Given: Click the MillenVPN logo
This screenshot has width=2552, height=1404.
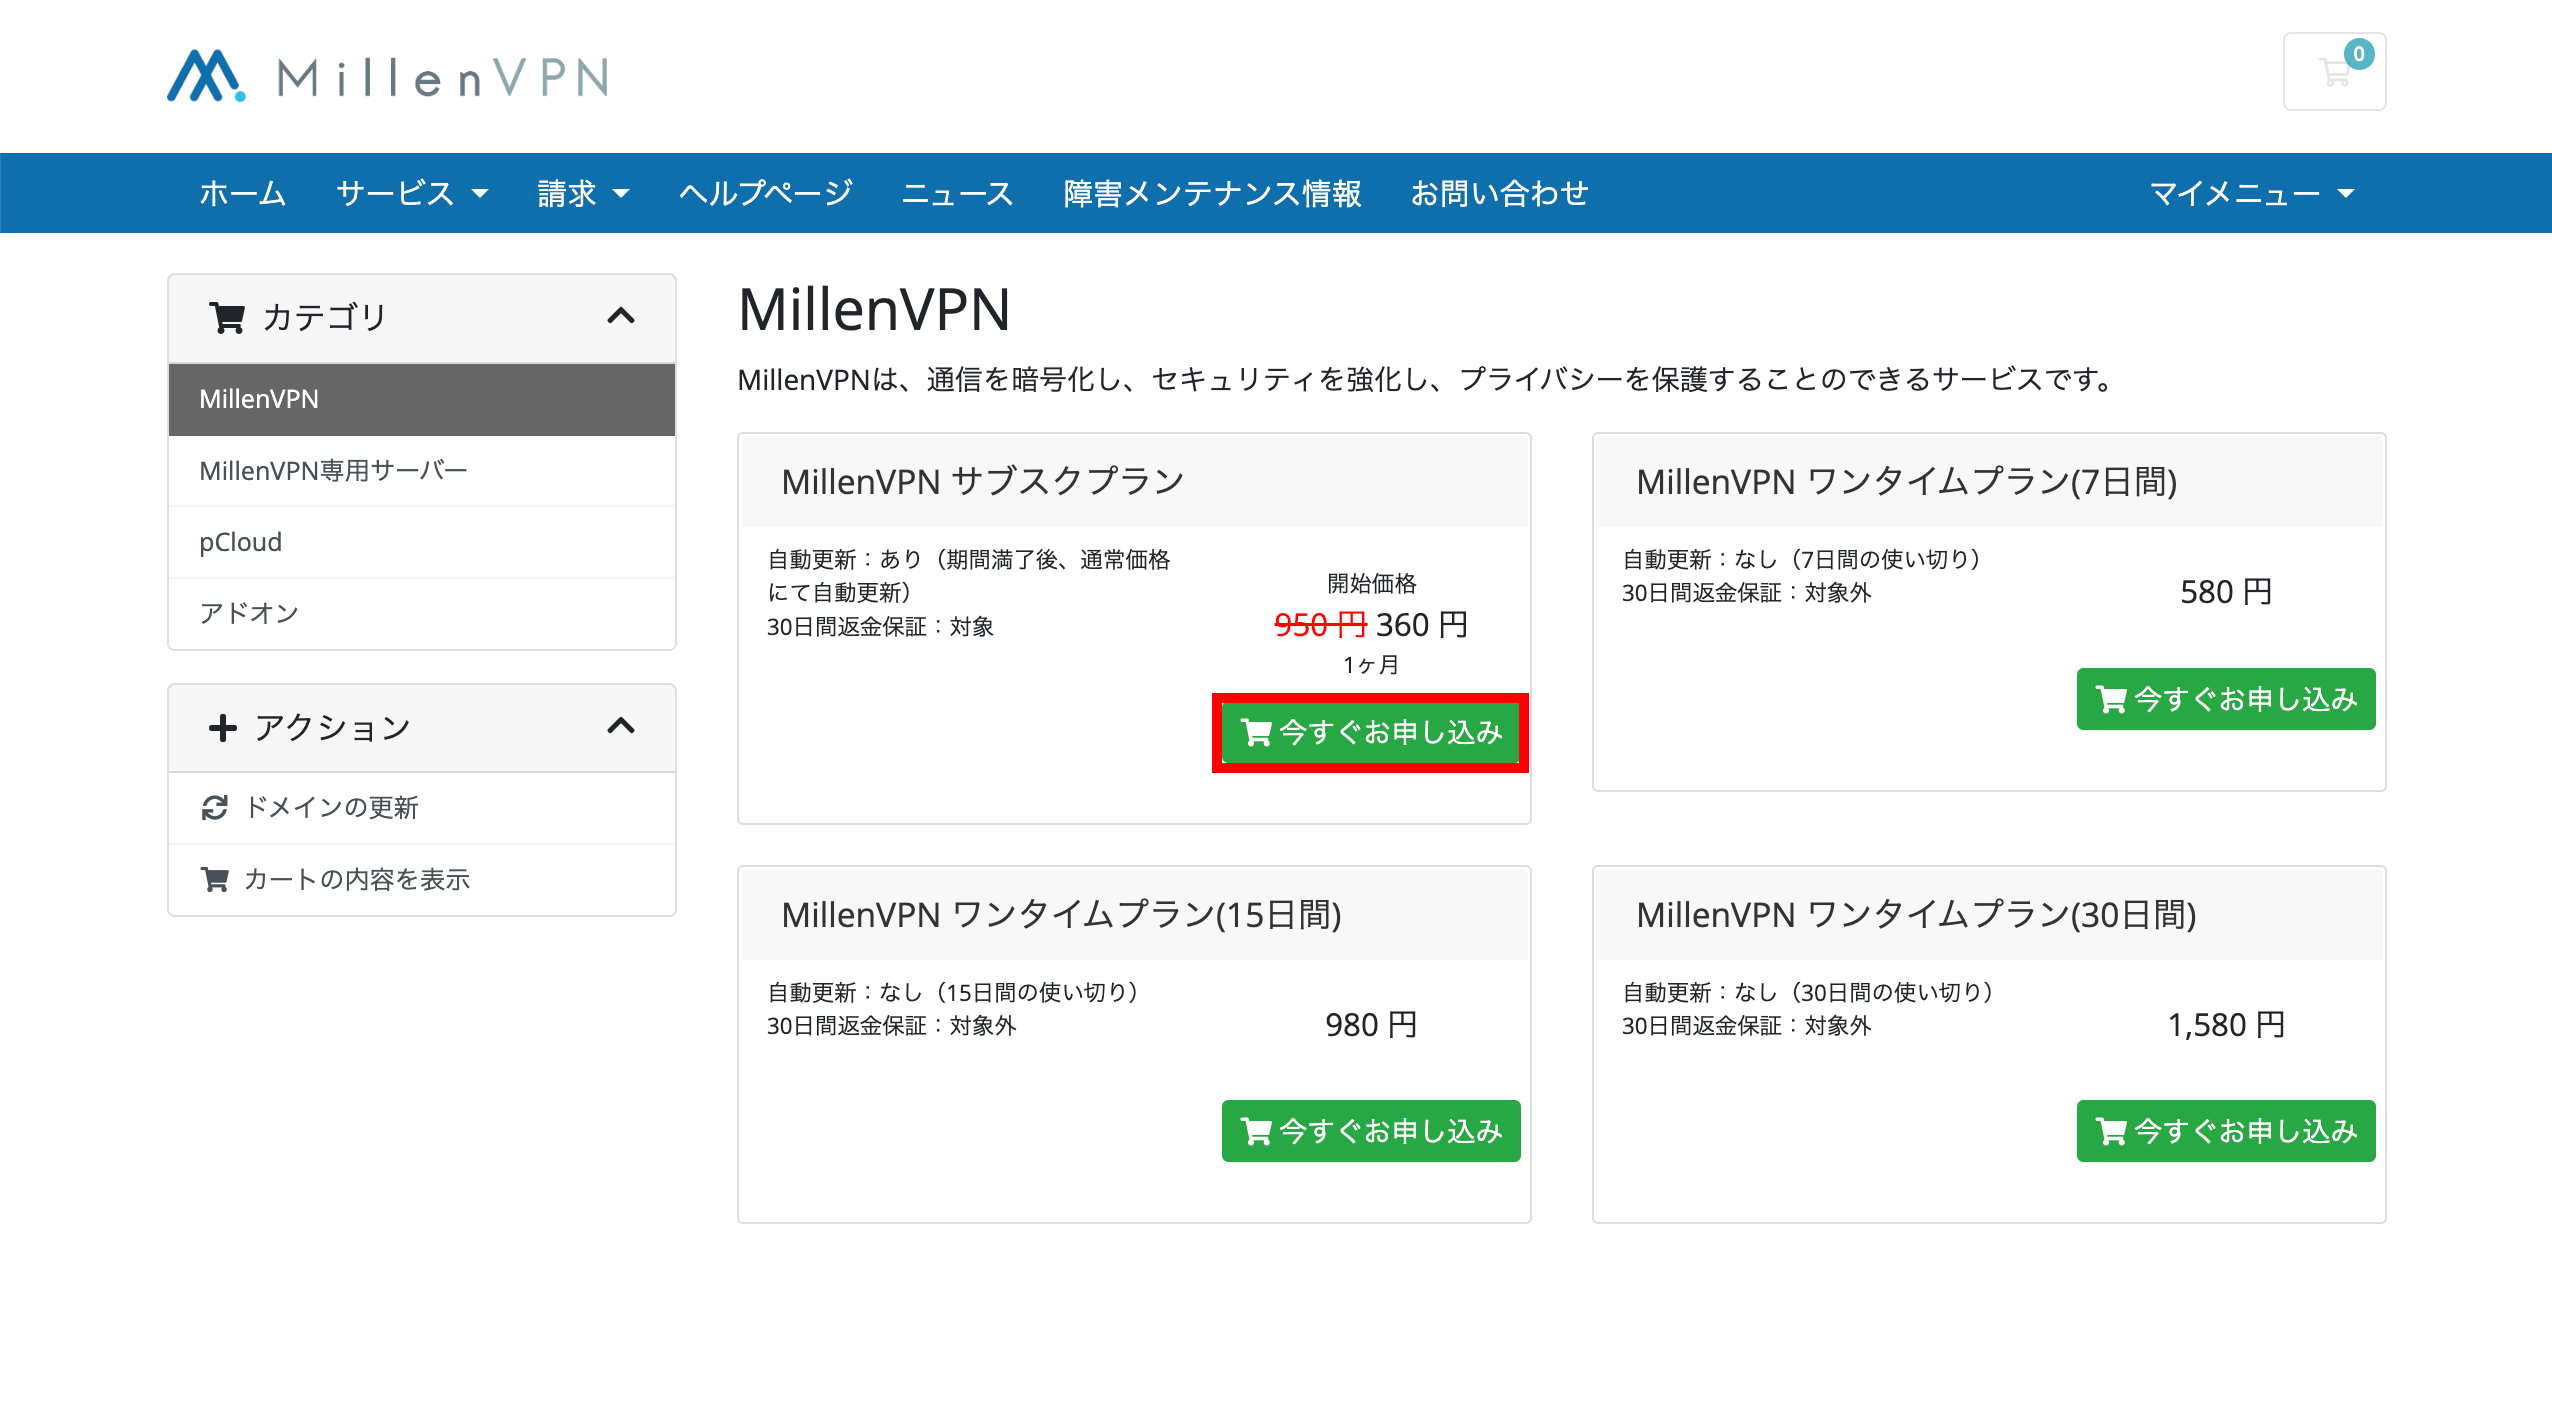Looking at the screenshot, I should (388, 76).
